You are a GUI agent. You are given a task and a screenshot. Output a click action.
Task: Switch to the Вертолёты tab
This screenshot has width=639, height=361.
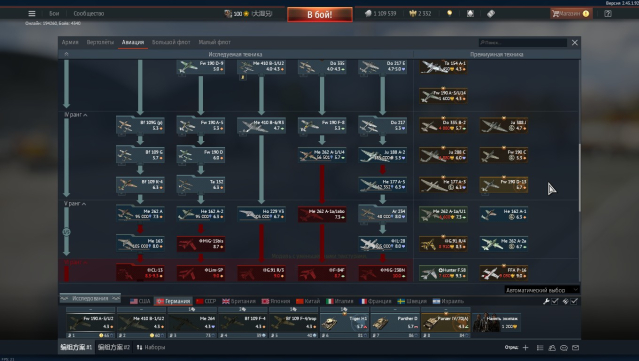pos(100,42)
